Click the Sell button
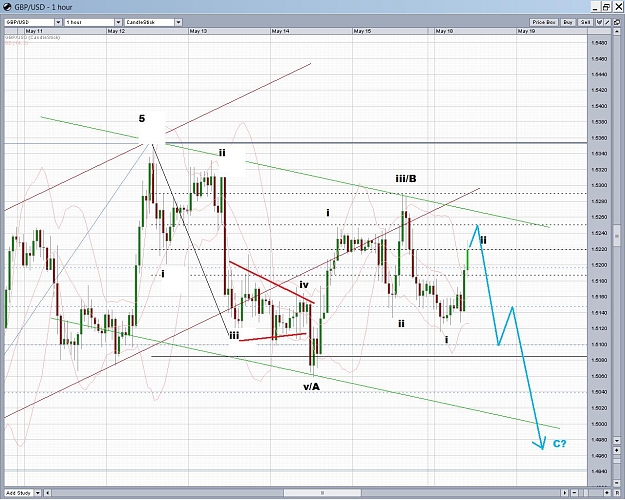The width and height of the screenshot is (625, 500). tap(585, 22)
